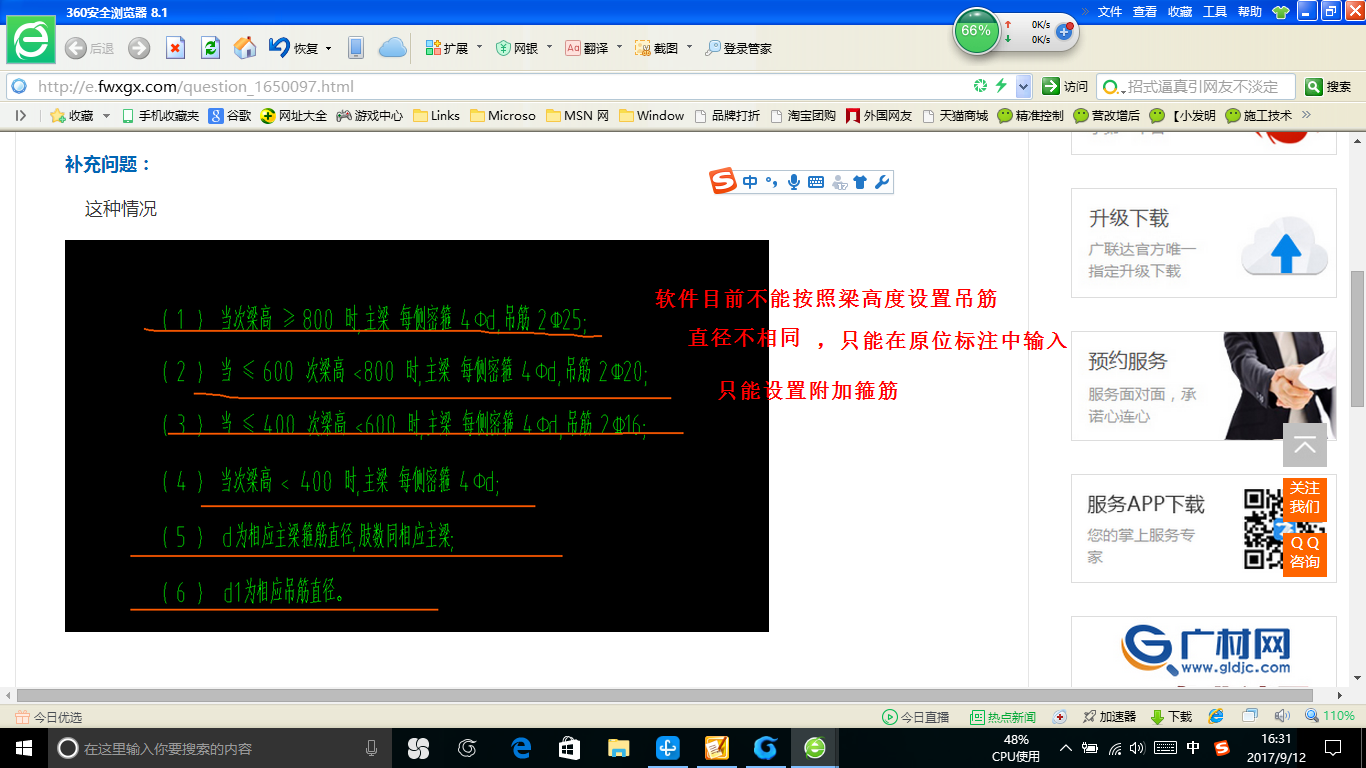The image size is (1366, 768).
Task: Open the 谷歌 bookmark
Action: [x=230, y=116]
